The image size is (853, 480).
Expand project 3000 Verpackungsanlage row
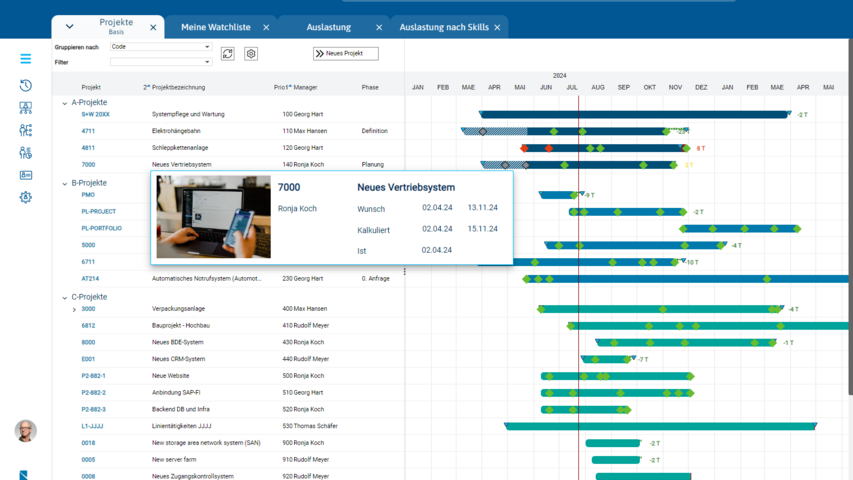click(74, 310)
